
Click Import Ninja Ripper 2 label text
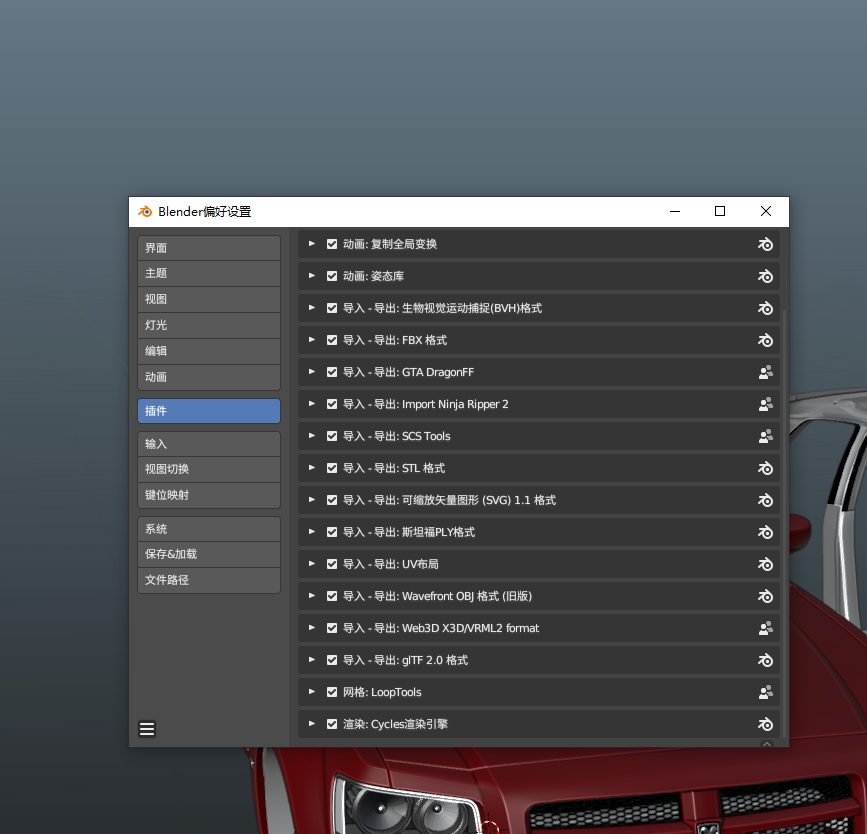pos(455,404)
